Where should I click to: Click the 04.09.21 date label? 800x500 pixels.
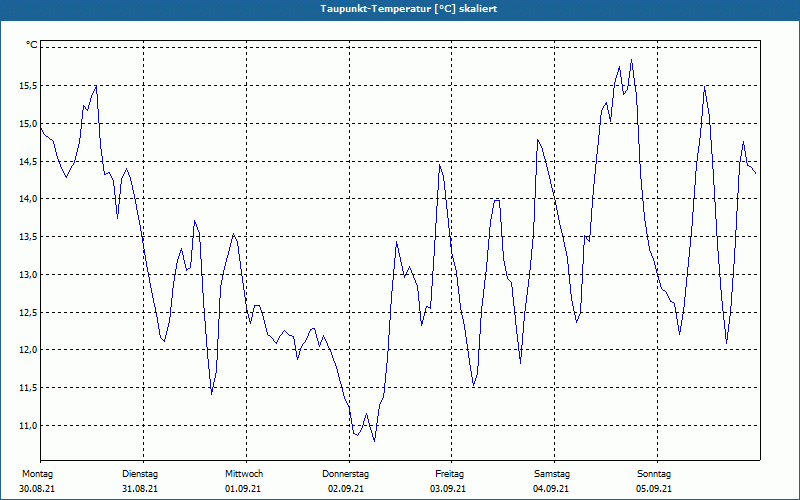(551, 489)
